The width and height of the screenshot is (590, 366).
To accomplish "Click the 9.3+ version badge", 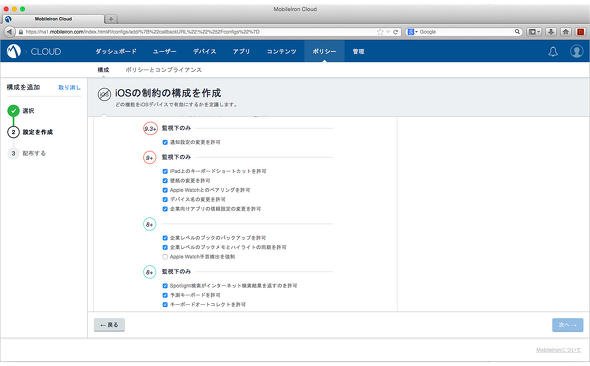I will pyautogui.click(x=150, y=129).
